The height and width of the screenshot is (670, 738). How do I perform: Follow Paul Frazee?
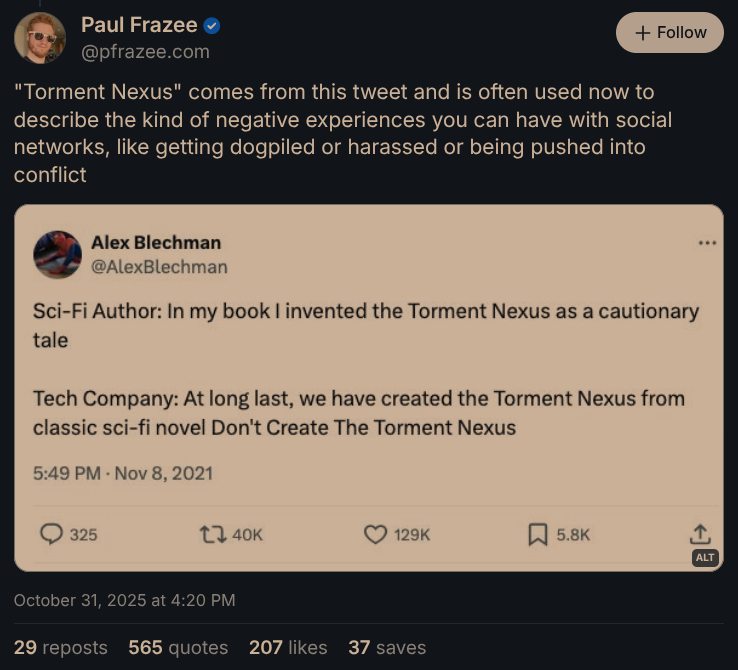tap(670, 33)
